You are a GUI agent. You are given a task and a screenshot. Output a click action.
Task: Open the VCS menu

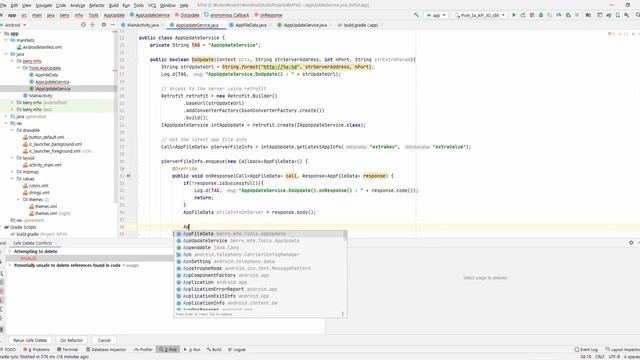(x=152, y=5)
